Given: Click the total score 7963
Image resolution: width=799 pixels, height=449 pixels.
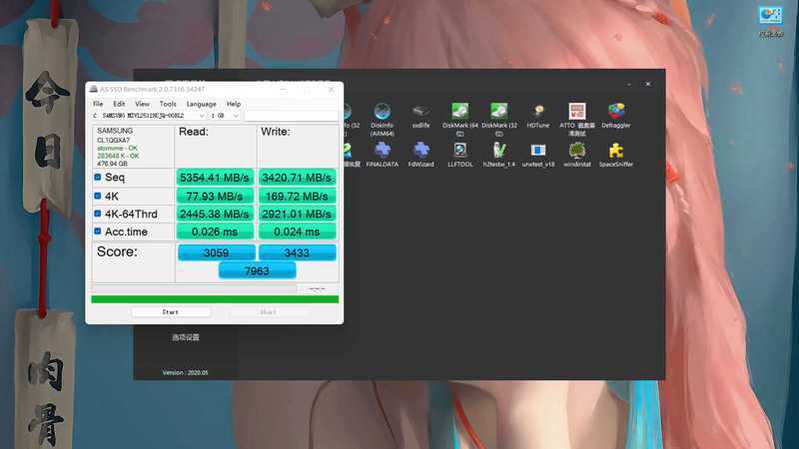Looking at the screenshot, I should point(257,271).
